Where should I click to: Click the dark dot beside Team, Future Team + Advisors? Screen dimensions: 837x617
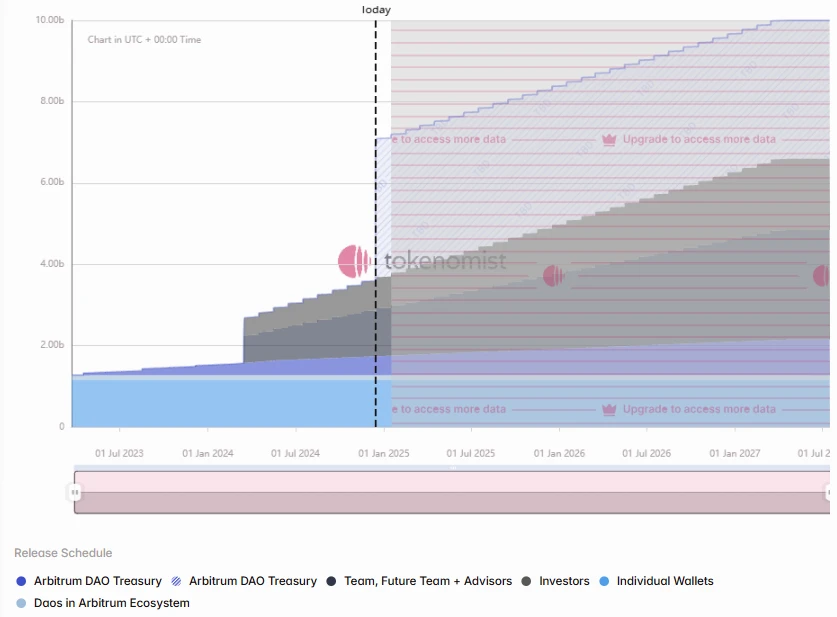tap(331, 581)
